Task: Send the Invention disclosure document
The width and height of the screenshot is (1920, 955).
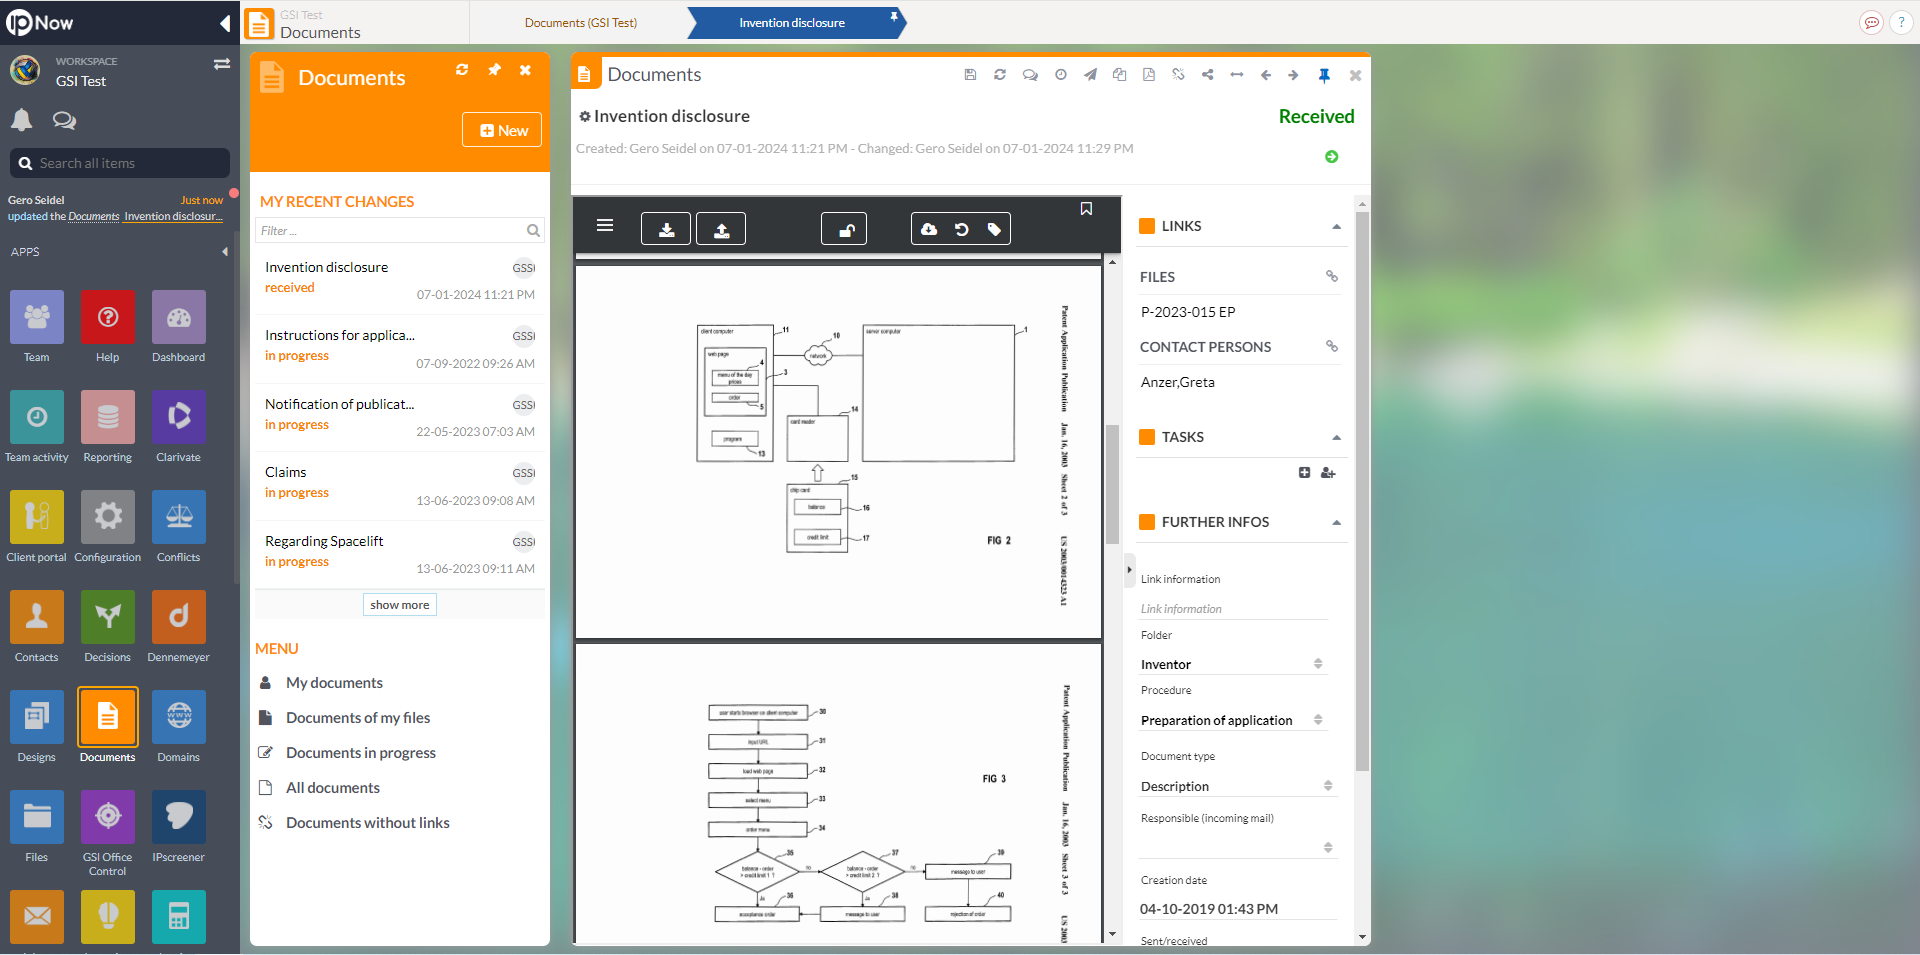Action: pos(1090,74)
